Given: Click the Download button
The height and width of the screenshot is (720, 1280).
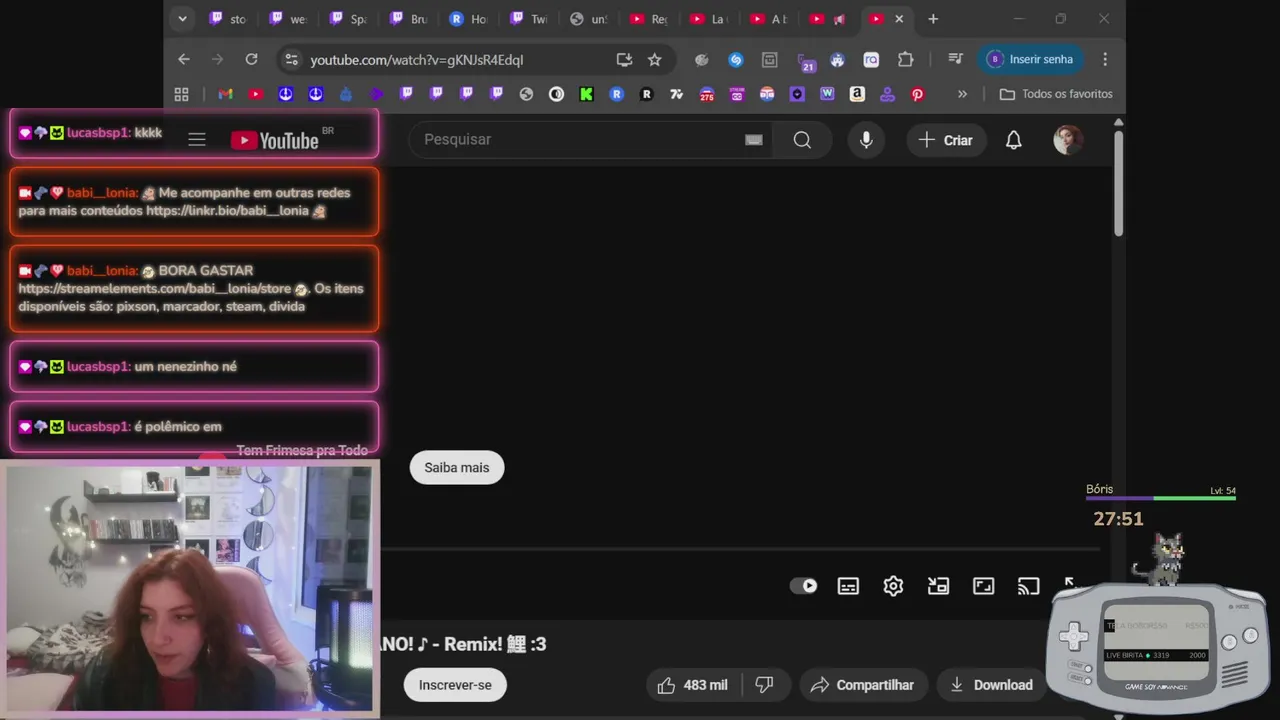Looking at the screenshot, I should (x=991, y=685).
